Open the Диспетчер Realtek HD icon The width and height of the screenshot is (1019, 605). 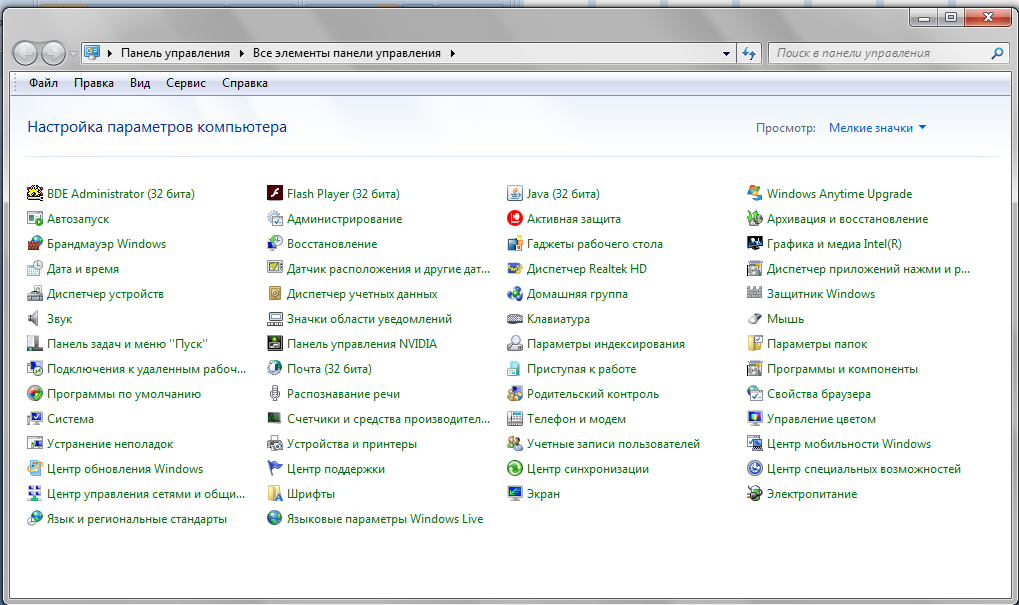[x=515, y=268]
